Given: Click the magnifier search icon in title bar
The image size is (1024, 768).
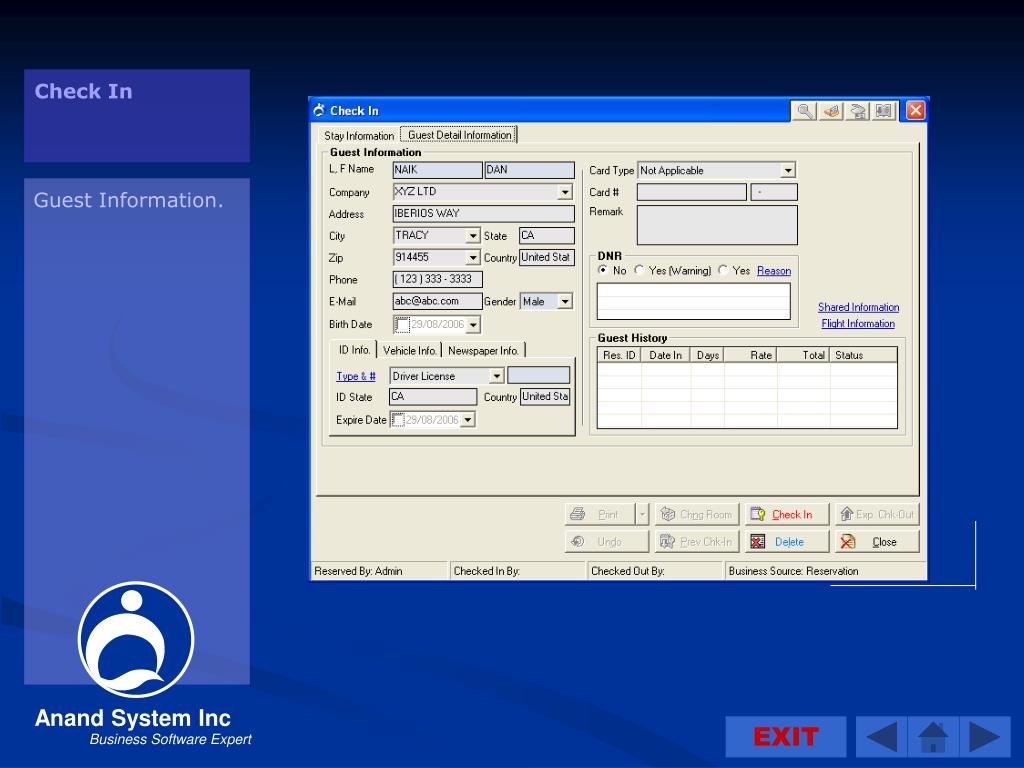Looking at the screenshot, I should pyautogui.click(x=804, y=111).
